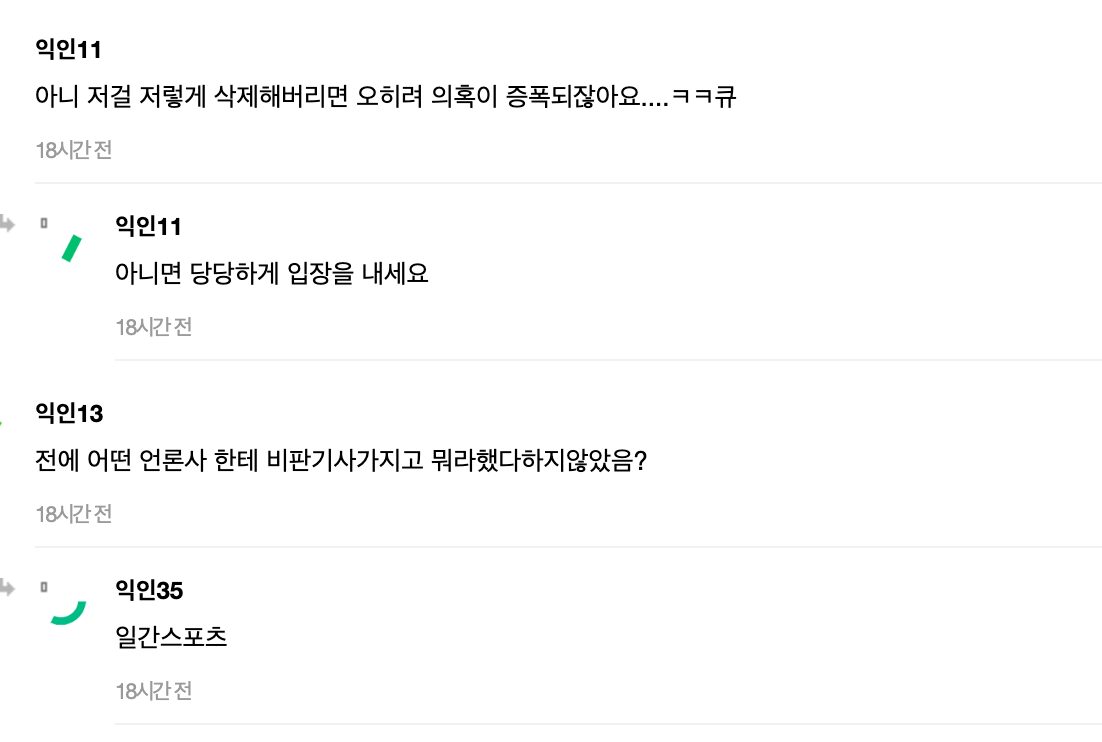This screenshot has height=742, width=1102.
Task: Click the reply text 아니면 당당하게 입장을 내세요
Action: pyautogui.click(x=272, y=274)
